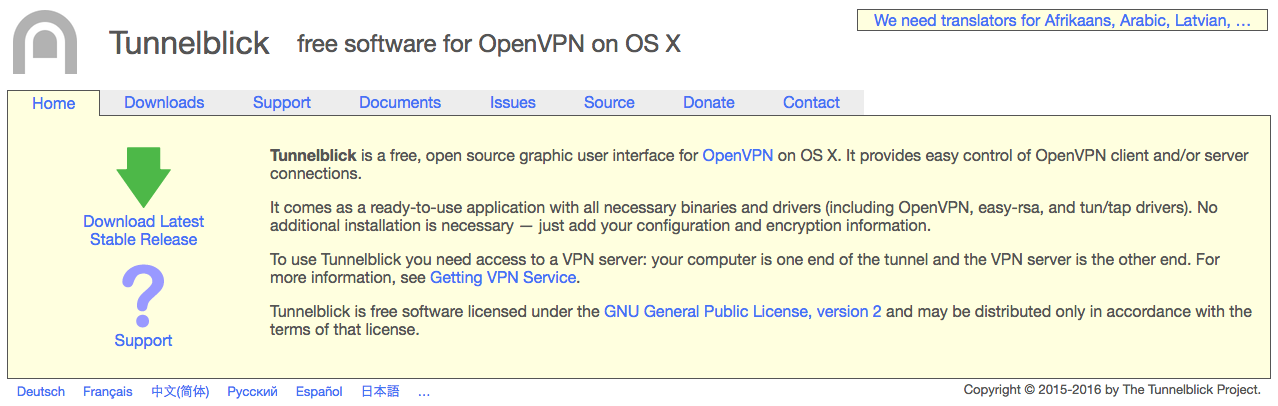Go to the Contact tab
The image size is (1278, 406).
[x=811, y=102]
